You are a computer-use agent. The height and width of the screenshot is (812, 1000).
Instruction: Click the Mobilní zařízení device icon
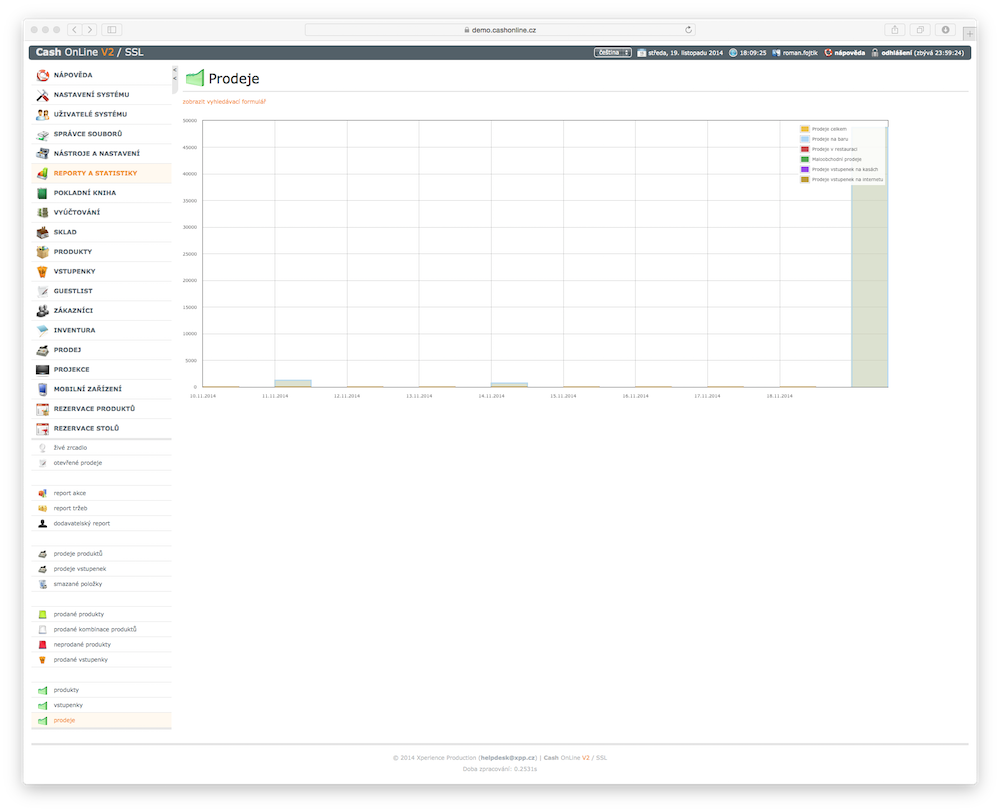point(42,389)
